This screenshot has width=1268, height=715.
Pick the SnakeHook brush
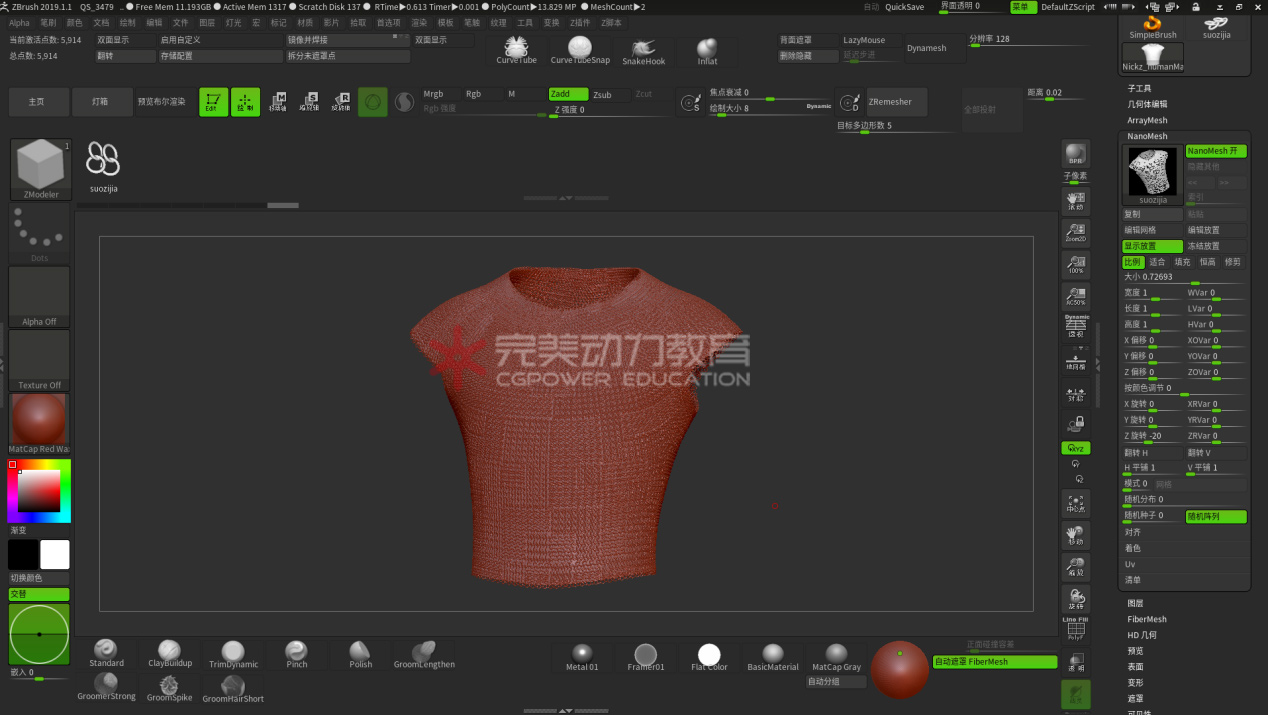click(643, 50)
